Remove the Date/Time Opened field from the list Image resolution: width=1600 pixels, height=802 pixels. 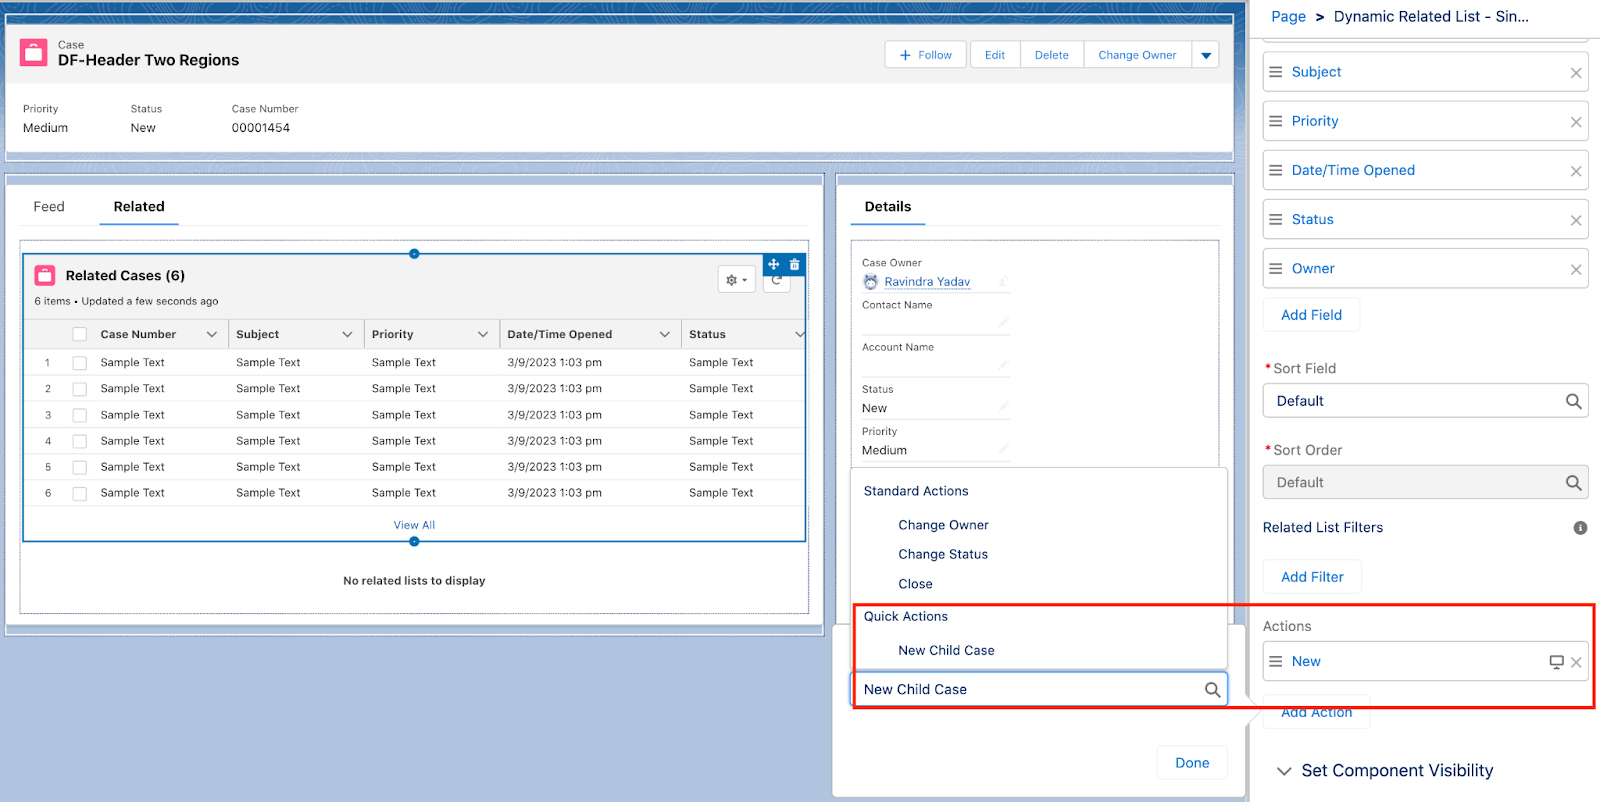coord(1576,171)
